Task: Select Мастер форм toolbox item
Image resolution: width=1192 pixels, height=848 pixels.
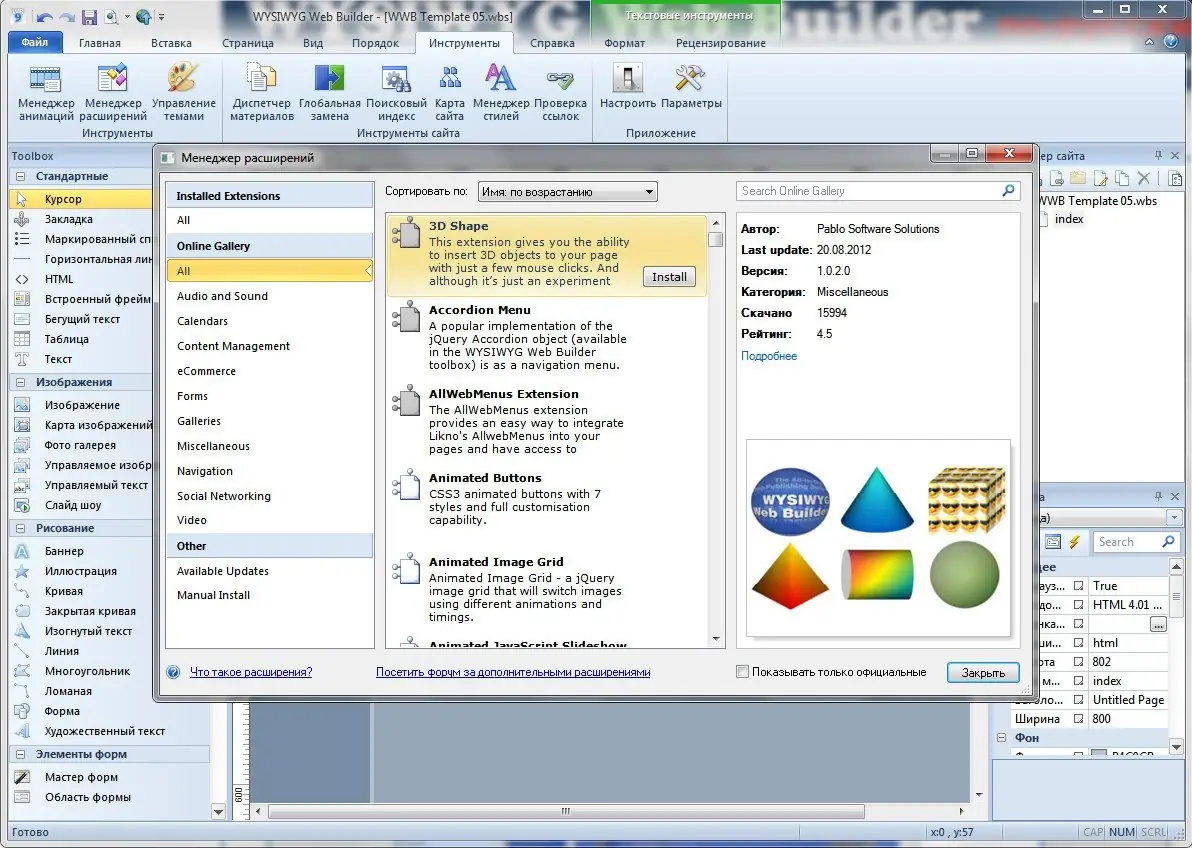Action: tap(81, 777)
